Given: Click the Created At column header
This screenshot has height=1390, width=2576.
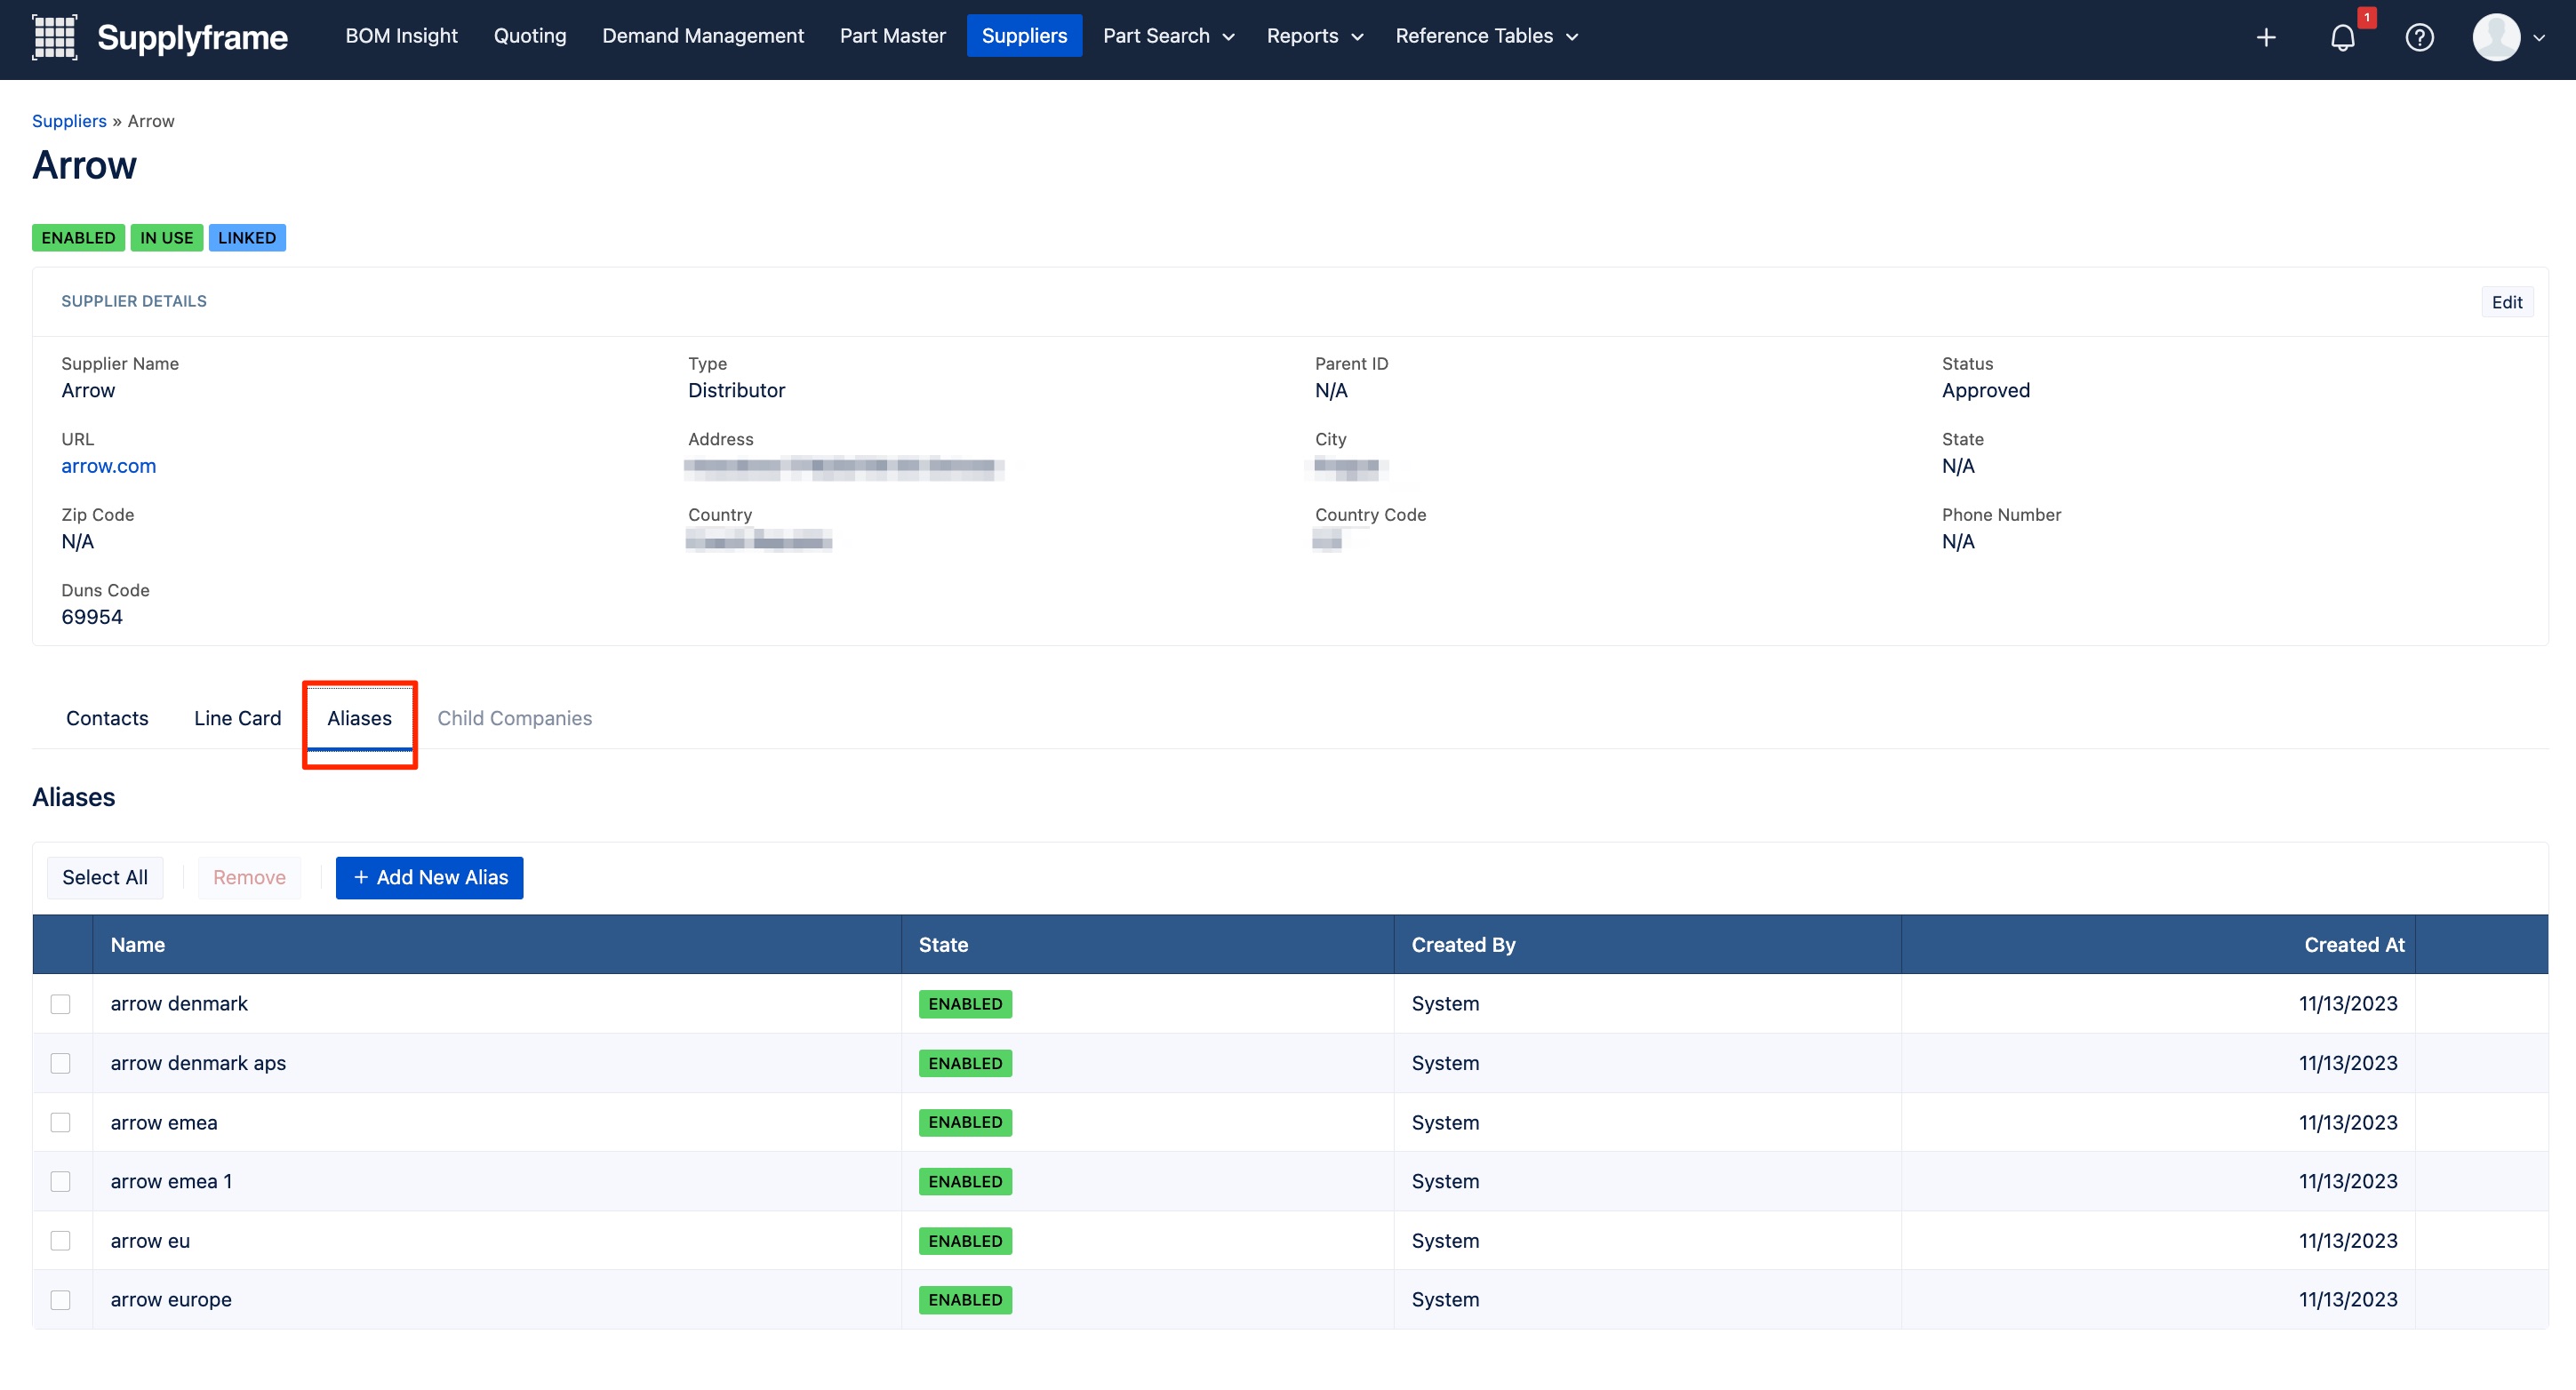Looking at the screenshot, I should point(2158,945).
